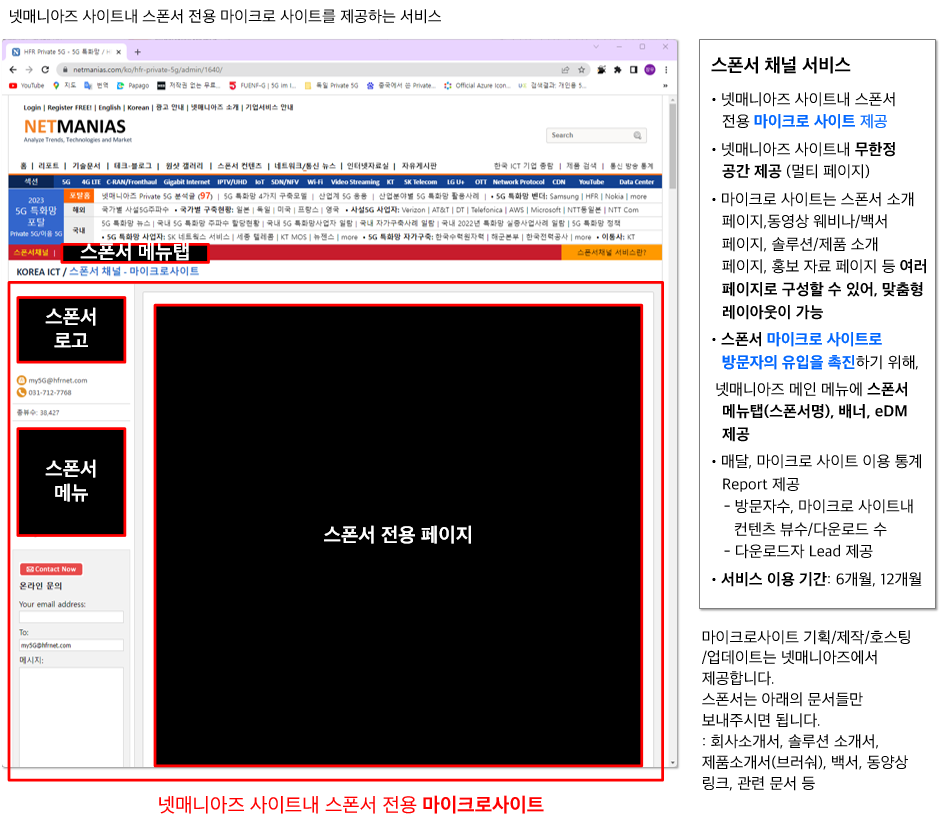Click the 스폰서 메뉴 sponsor menu box

[71, 481]
